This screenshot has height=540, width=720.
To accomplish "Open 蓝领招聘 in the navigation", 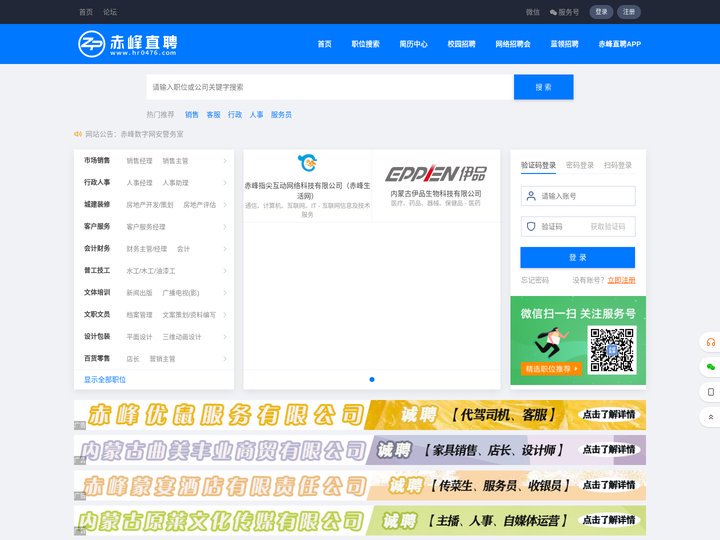I will pos(564,44).
